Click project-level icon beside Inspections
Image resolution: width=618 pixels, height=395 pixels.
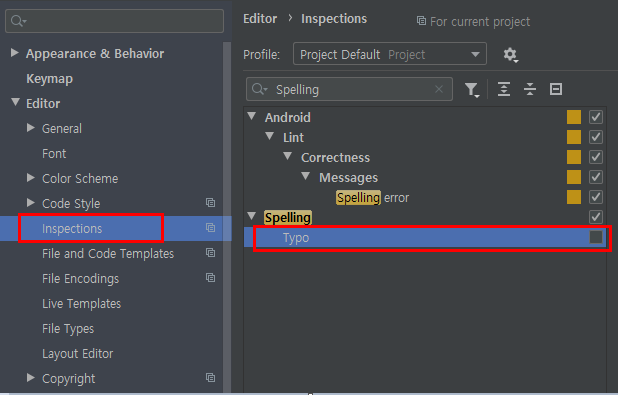(210, 227)
